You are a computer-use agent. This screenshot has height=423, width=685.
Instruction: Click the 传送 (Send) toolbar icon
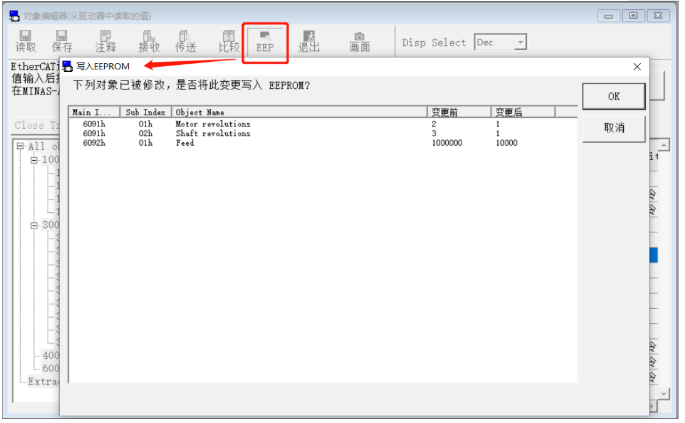point(185,42)
